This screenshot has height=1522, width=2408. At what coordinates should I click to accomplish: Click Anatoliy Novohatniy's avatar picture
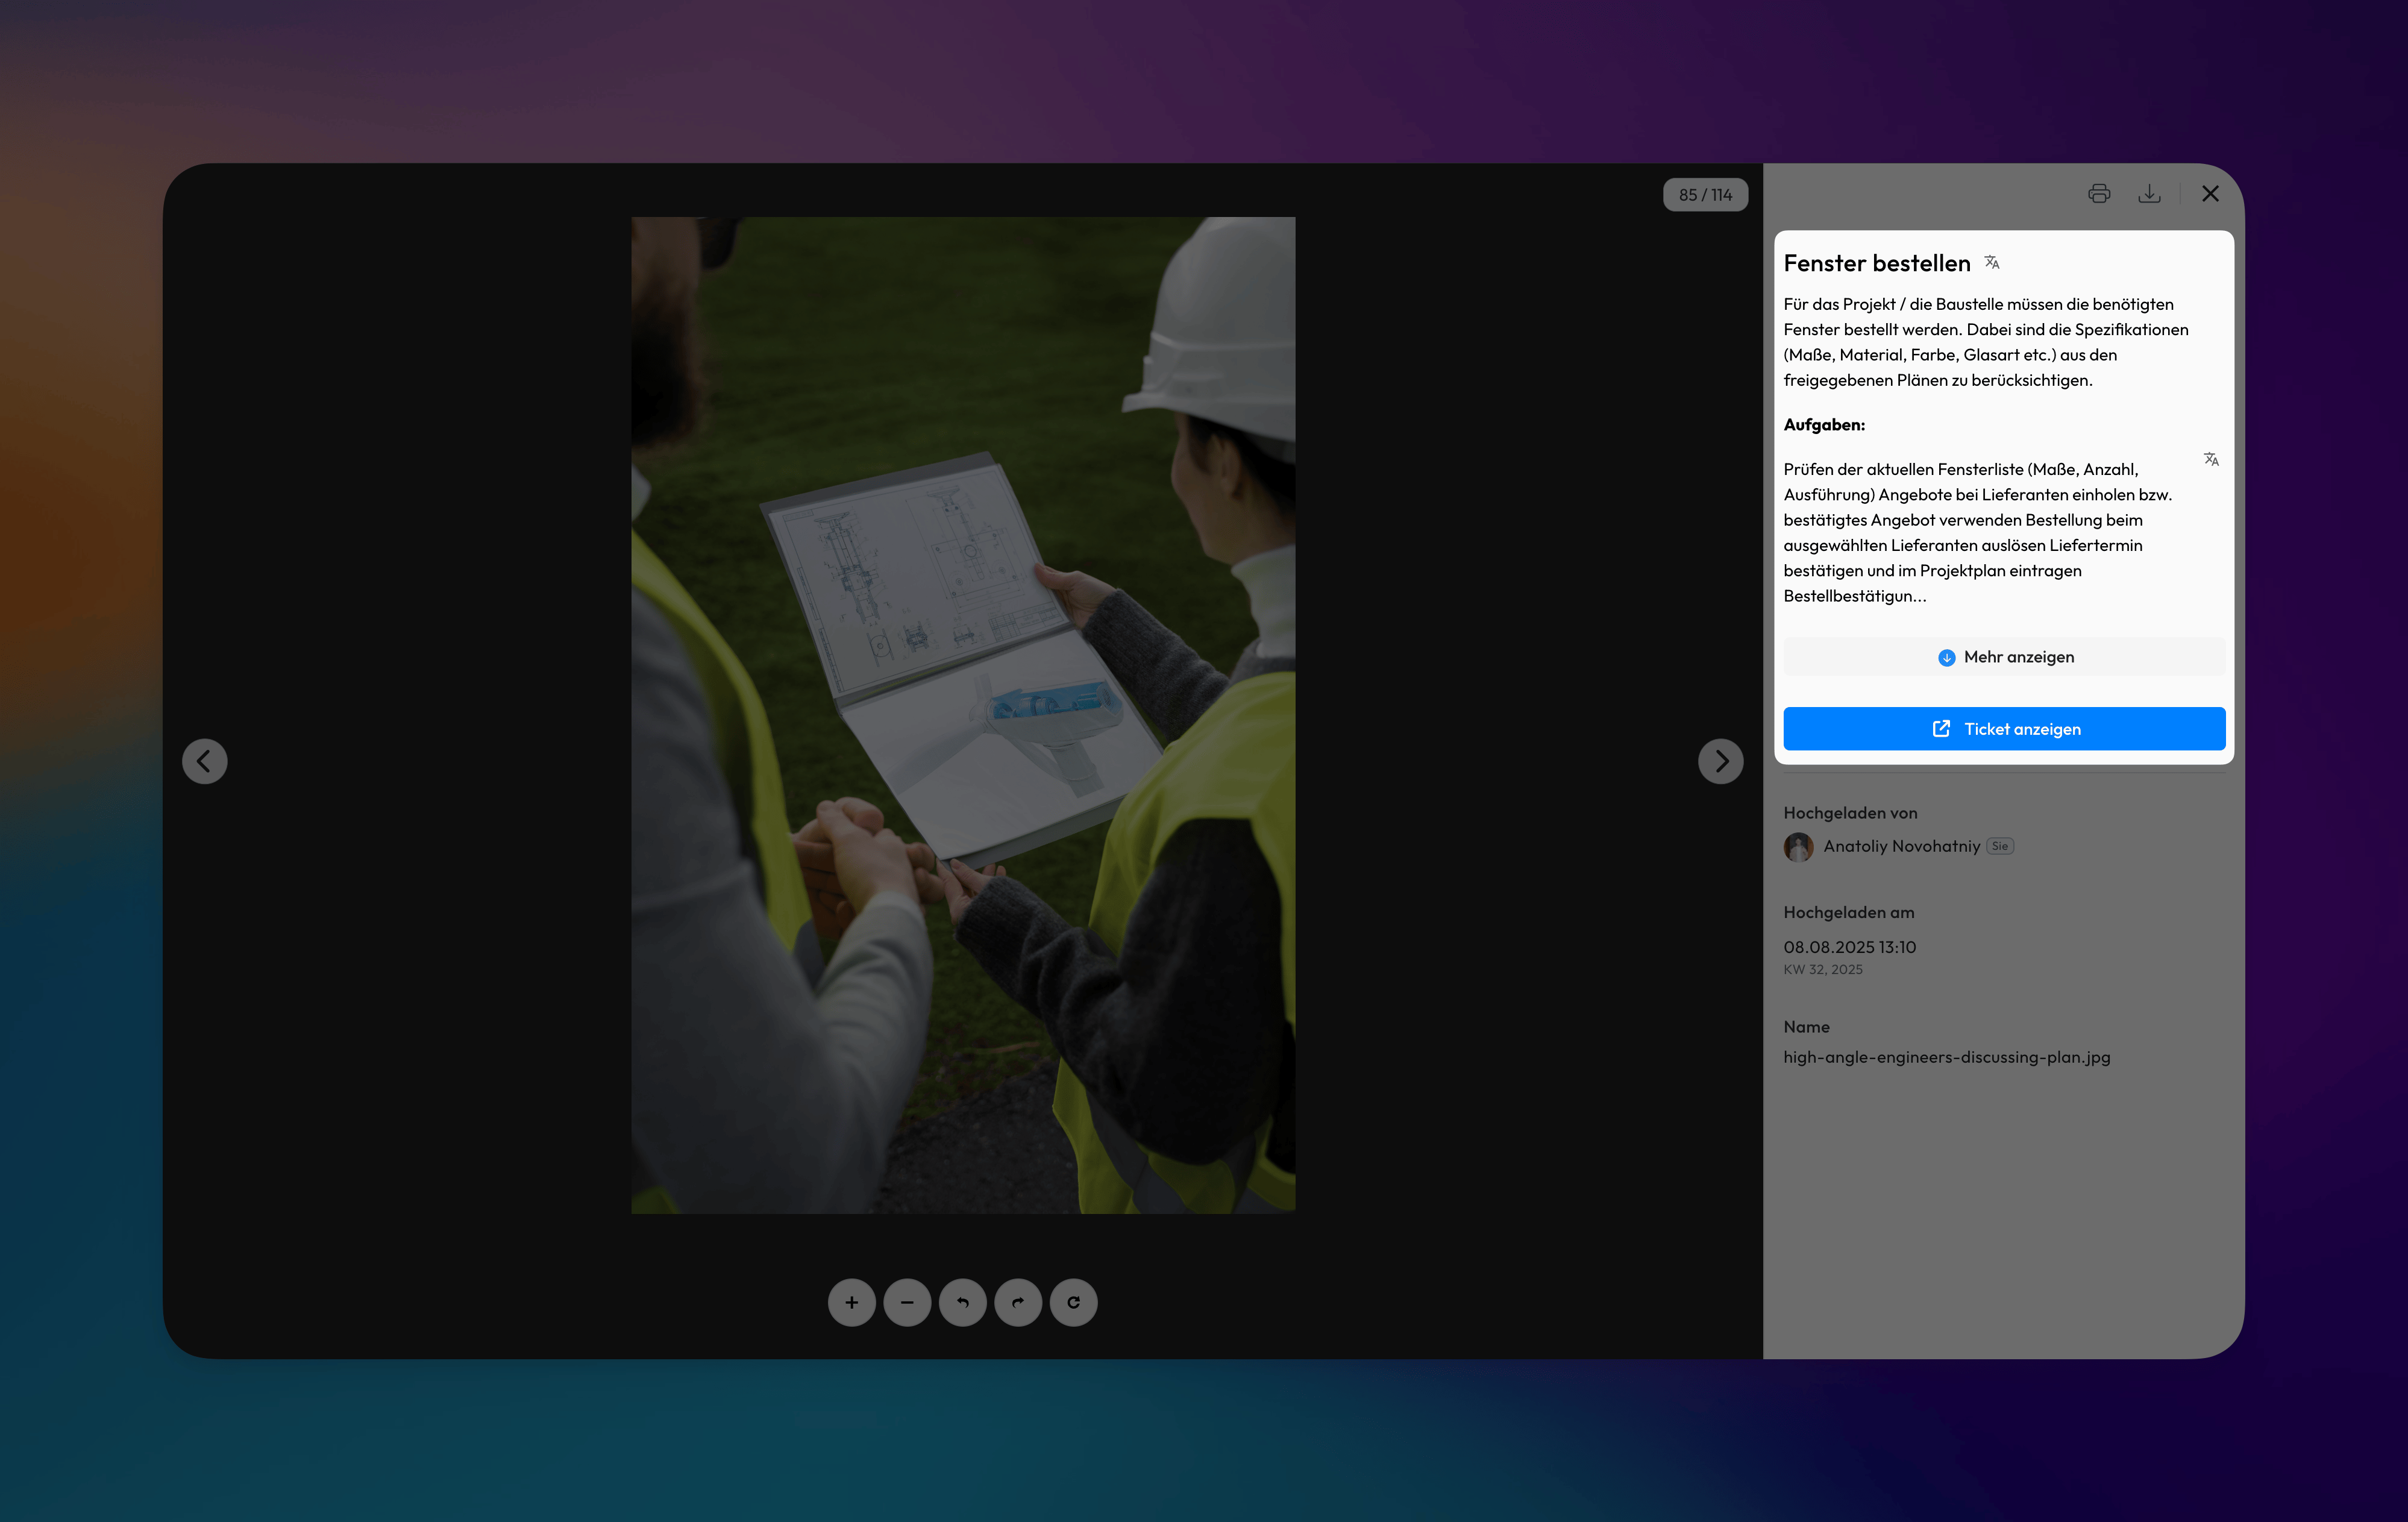tap(1798, 847)
